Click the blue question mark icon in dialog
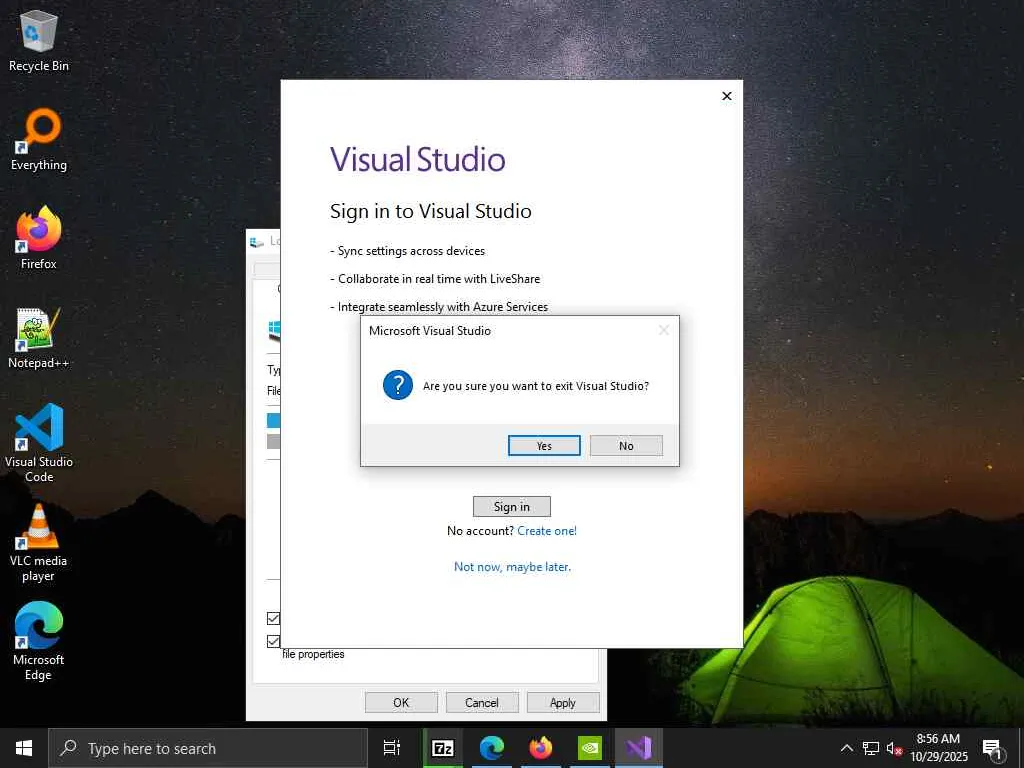The image size is (1024, 768). 398,385
